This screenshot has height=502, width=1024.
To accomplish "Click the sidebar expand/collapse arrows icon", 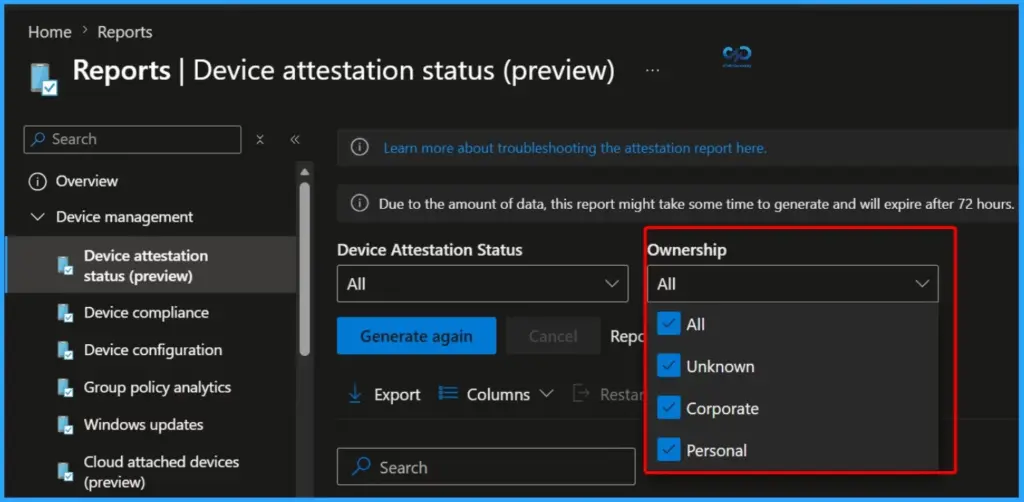I will coord(260,139).
